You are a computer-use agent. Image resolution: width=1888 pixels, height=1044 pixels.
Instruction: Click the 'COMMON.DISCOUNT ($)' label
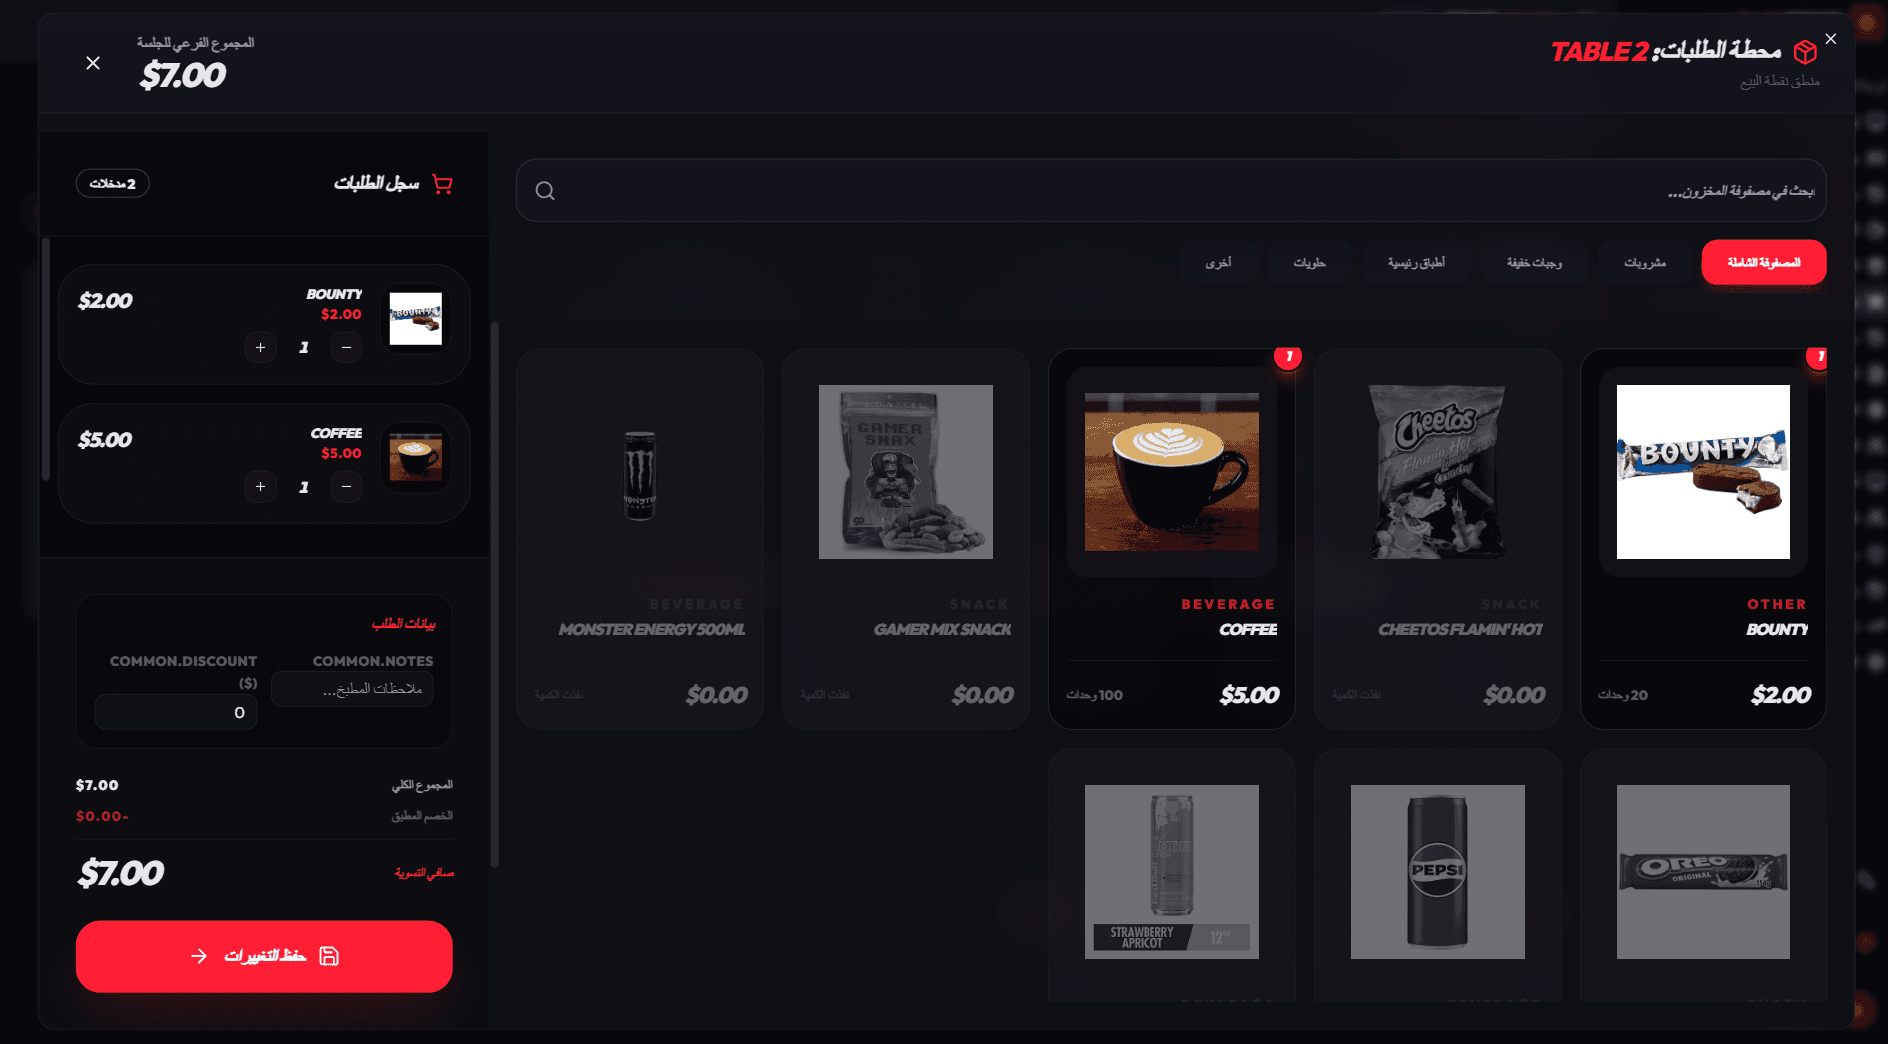point(183,672)
